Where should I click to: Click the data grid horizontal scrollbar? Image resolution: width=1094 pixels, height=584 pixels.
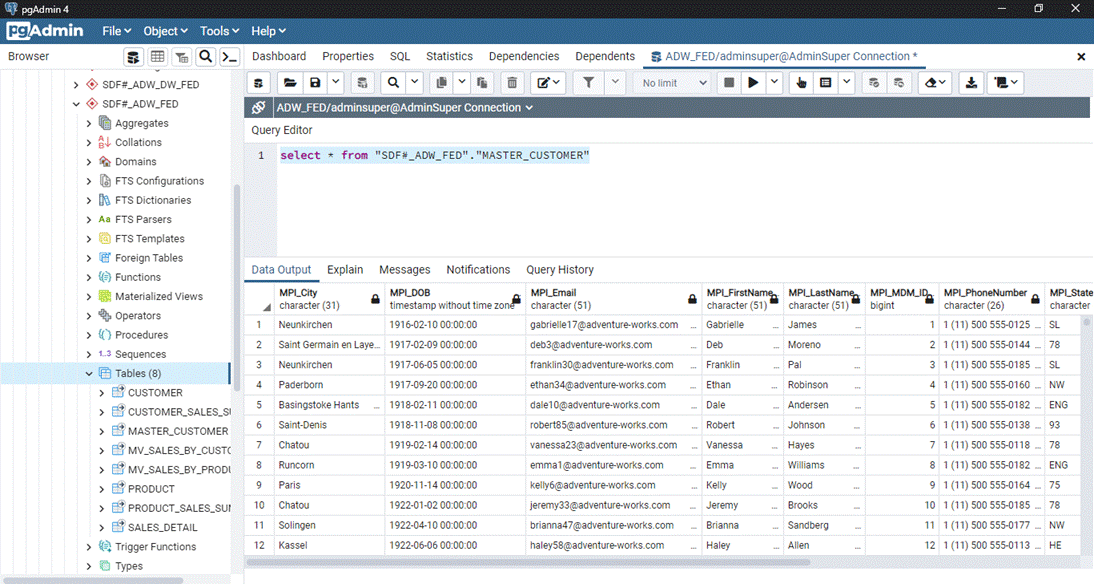528,562
